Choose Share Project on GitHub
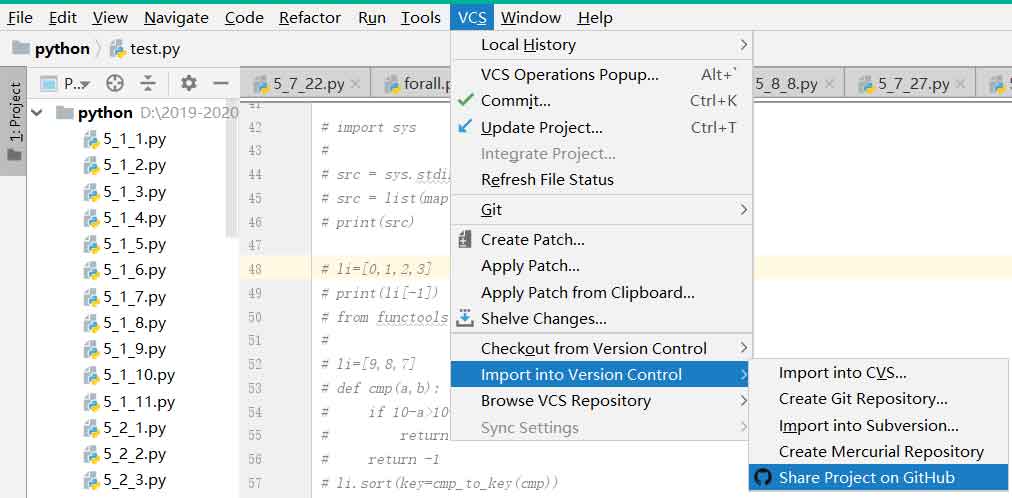Viewport: 1012px width, 498px height. click(878, 478)
